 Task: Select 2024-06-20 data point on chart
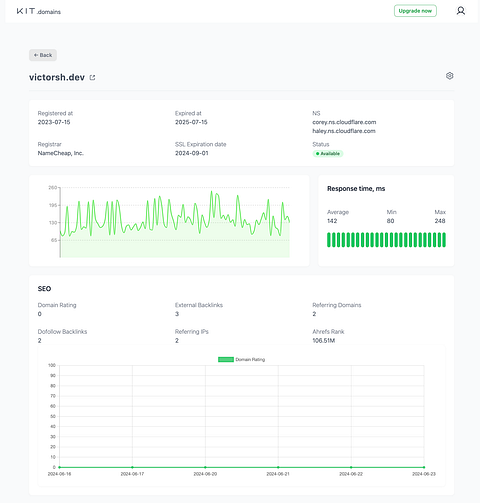[205, 467]
